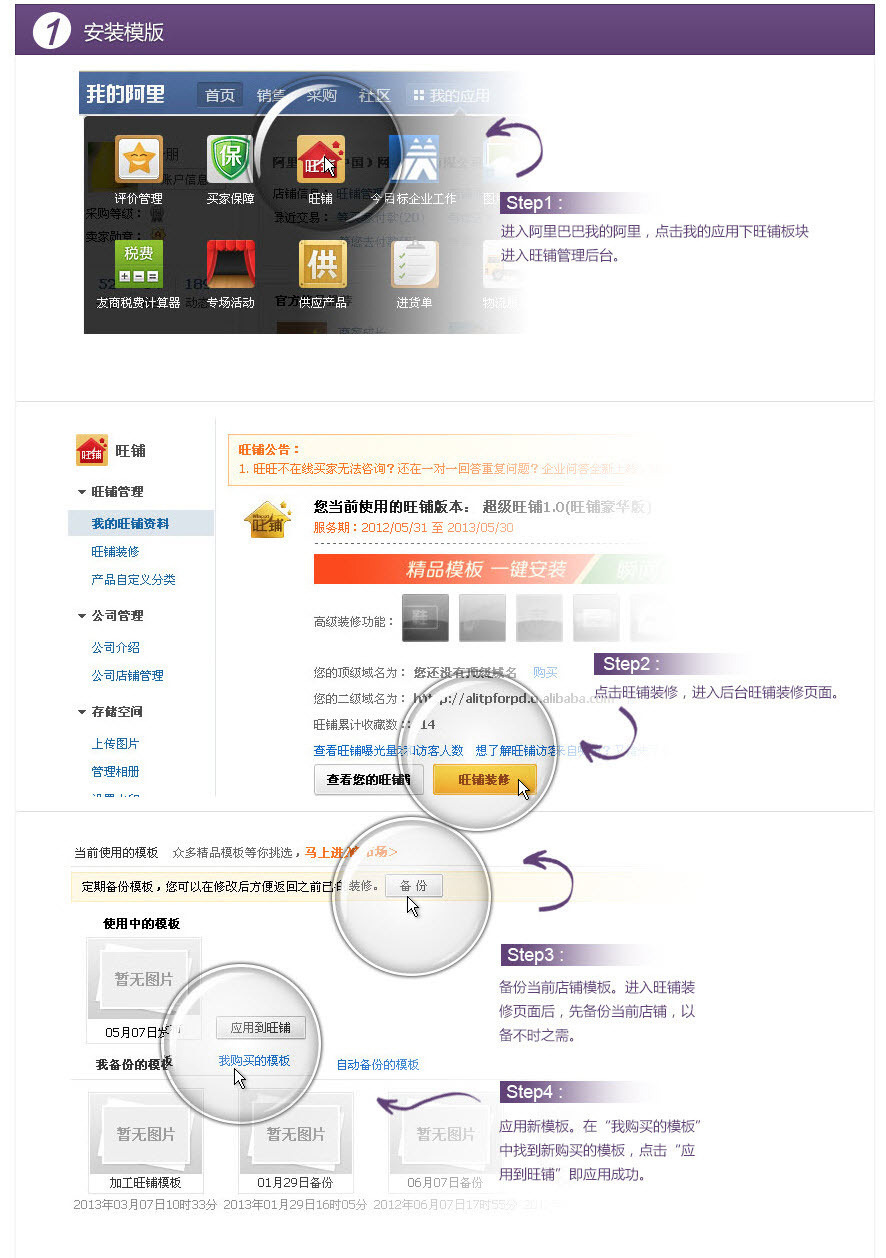This screenshot has height=1258, width=886.
Task: Click the 服务期 2012/05/31 至 2013/05/30 text
Action: 414,528
